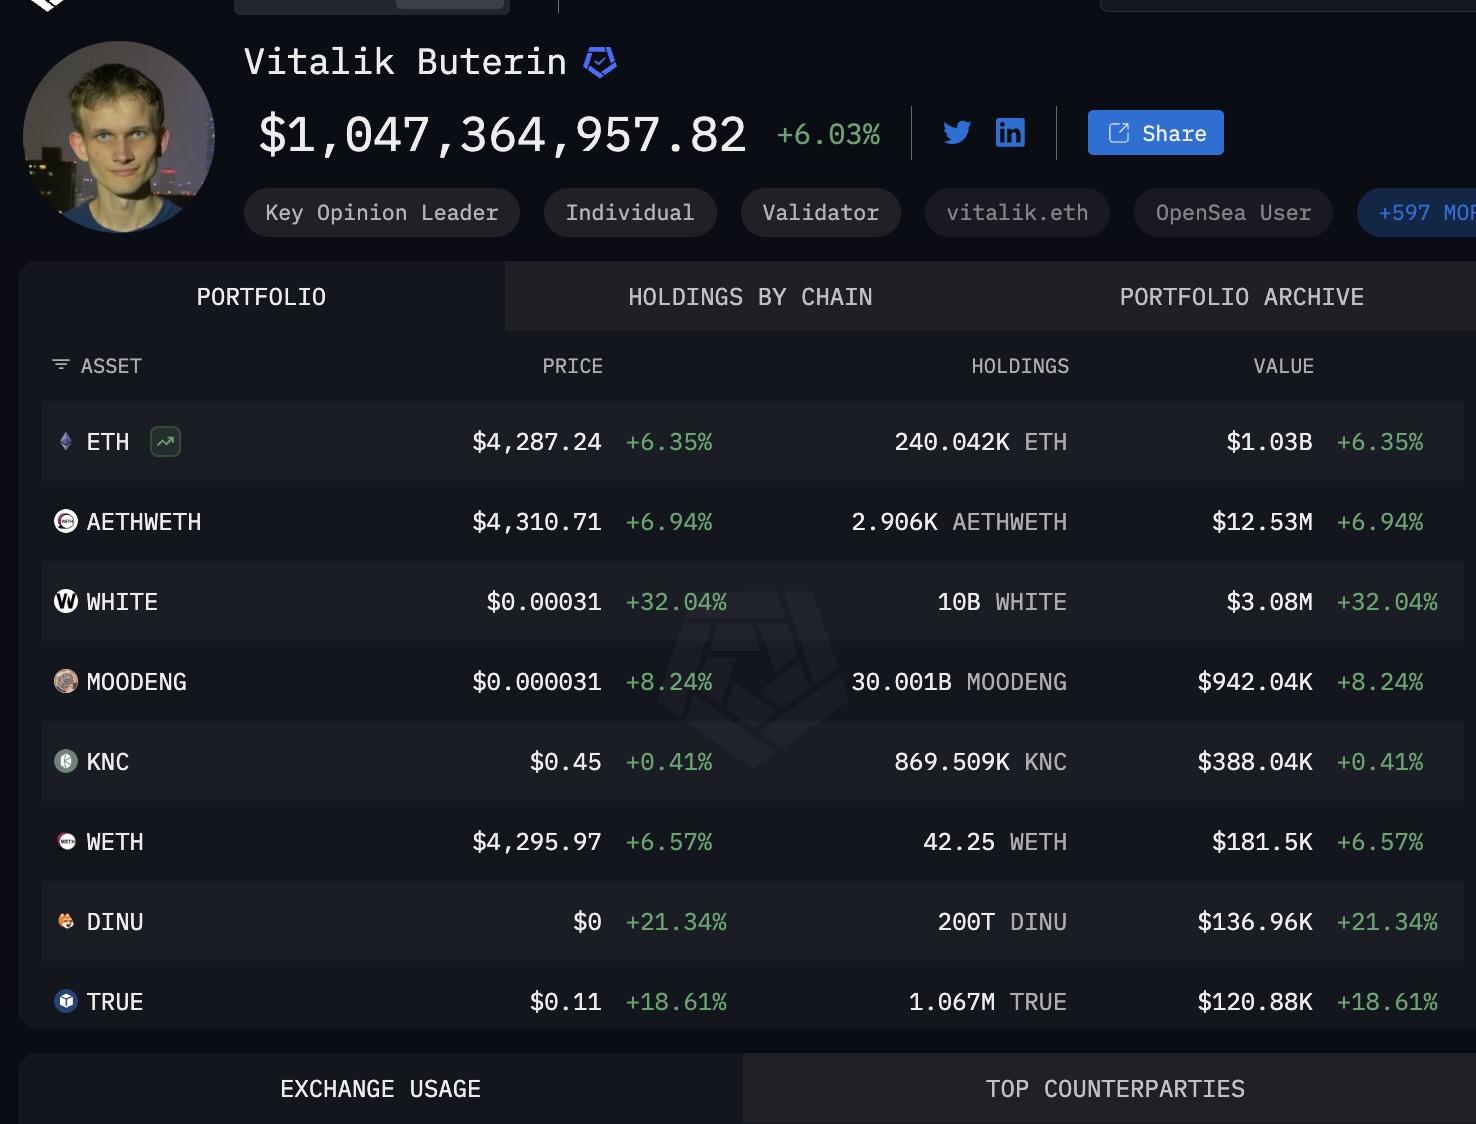Click the MOODENG asset name
The image size is (1476, 1124).
click(137, 682)
